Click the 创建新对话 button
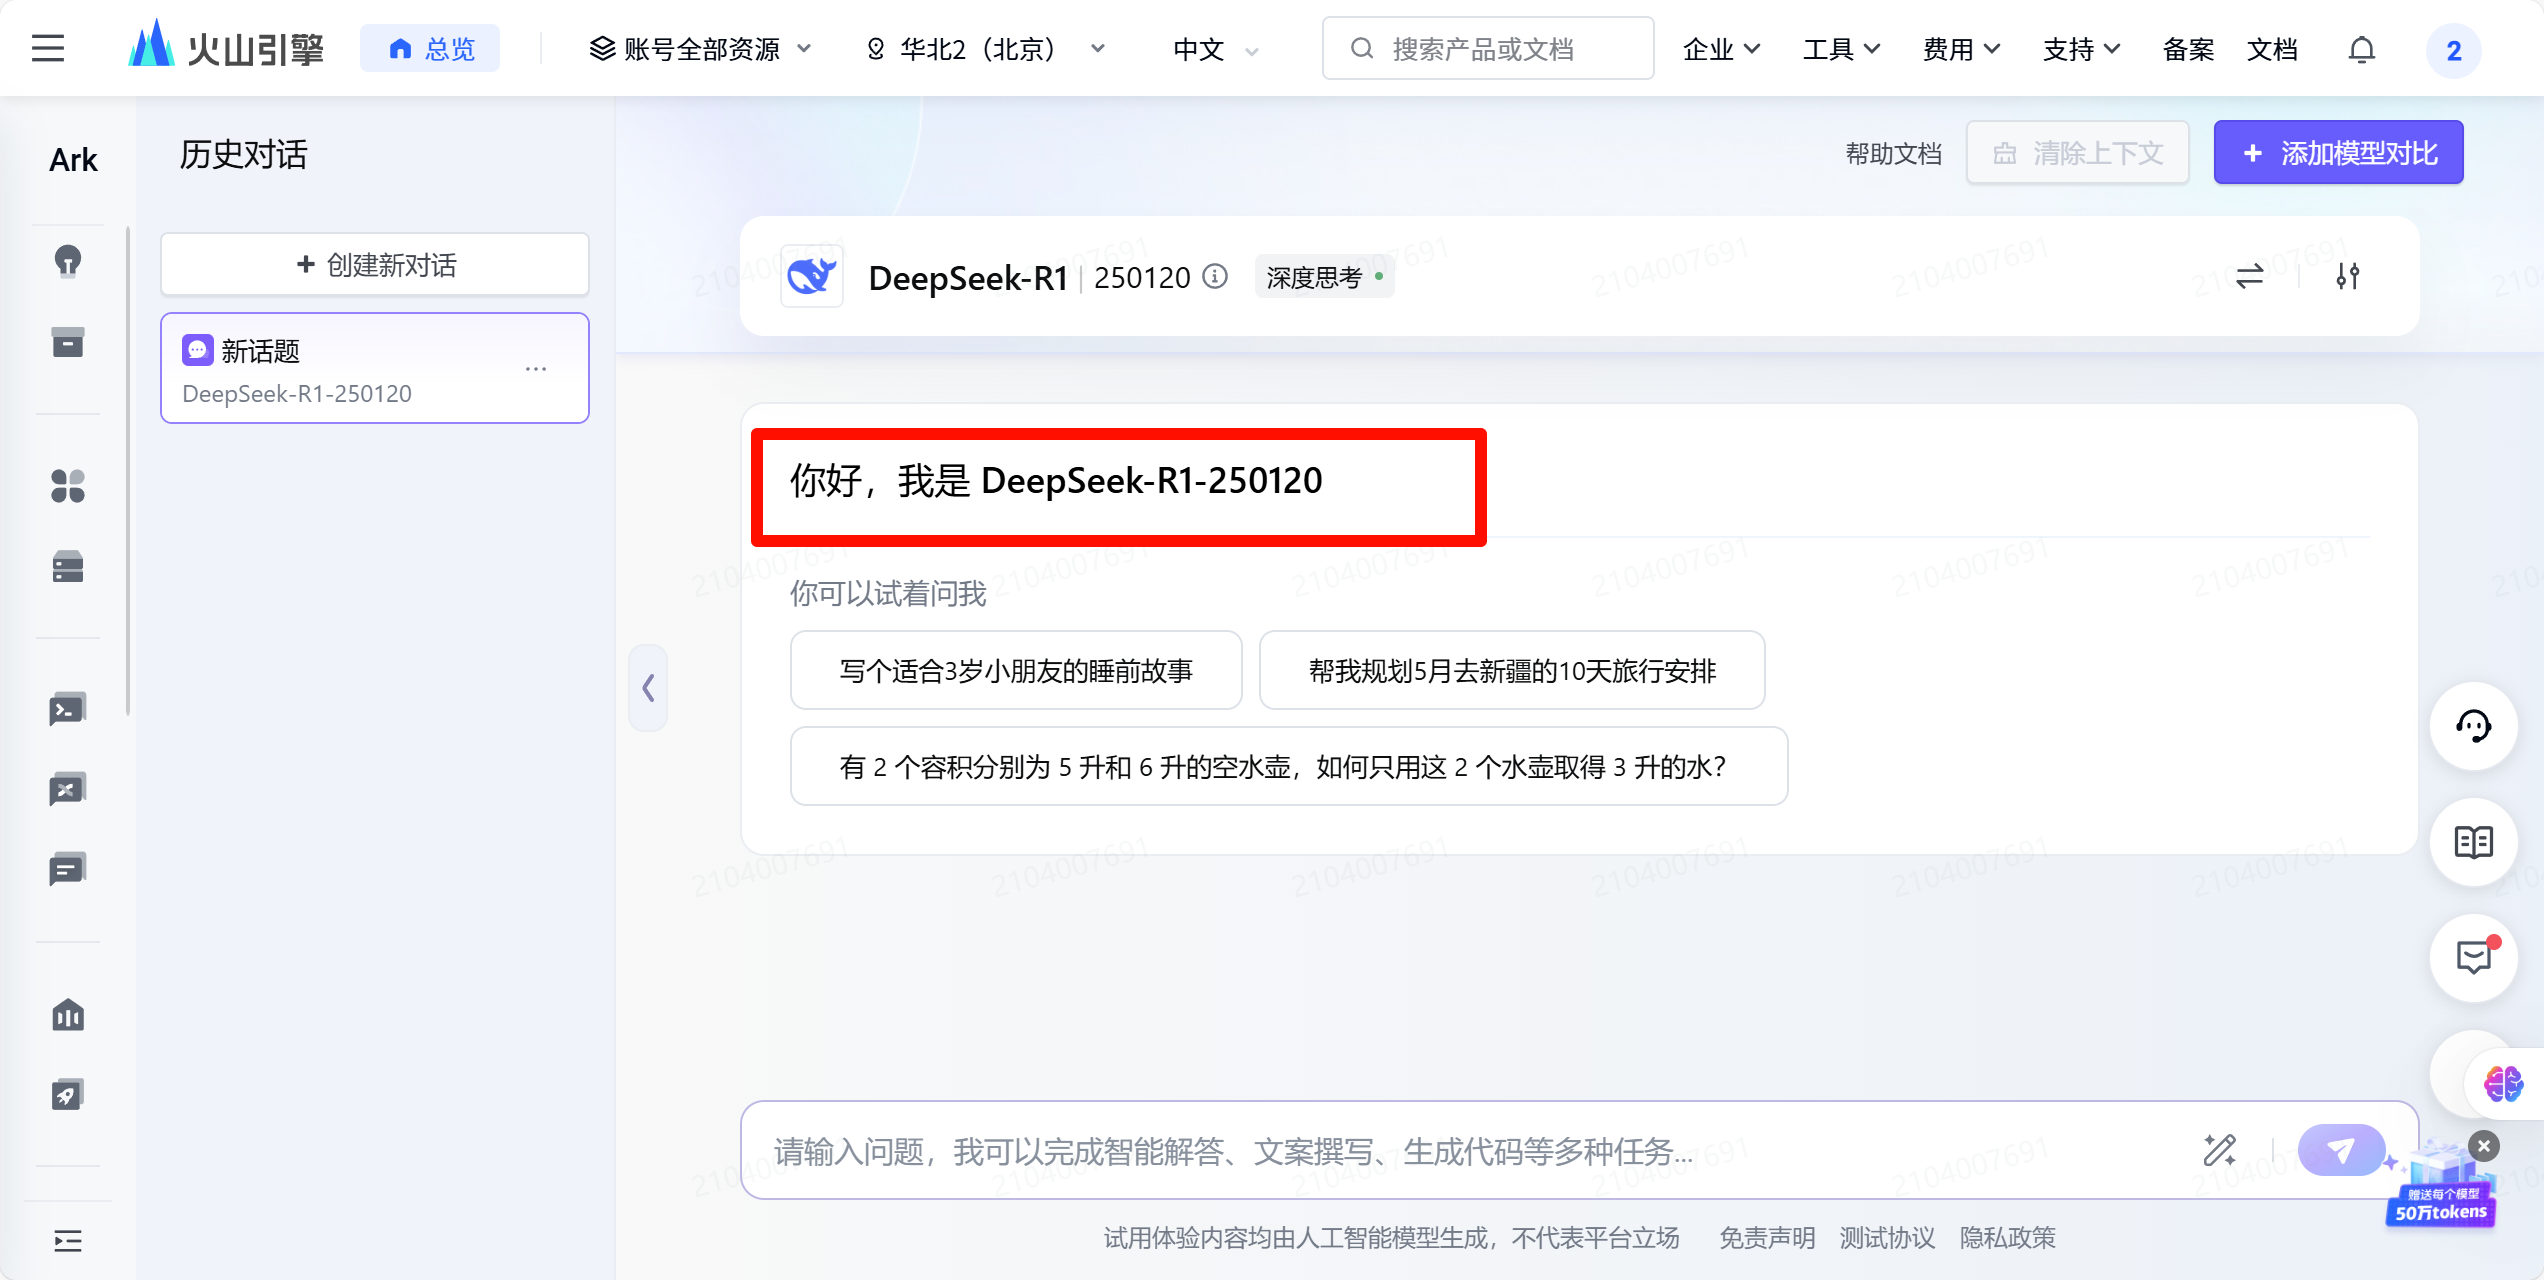Image resolution: width=2544 pixels, height=1280 pixels. coord(375,265)
